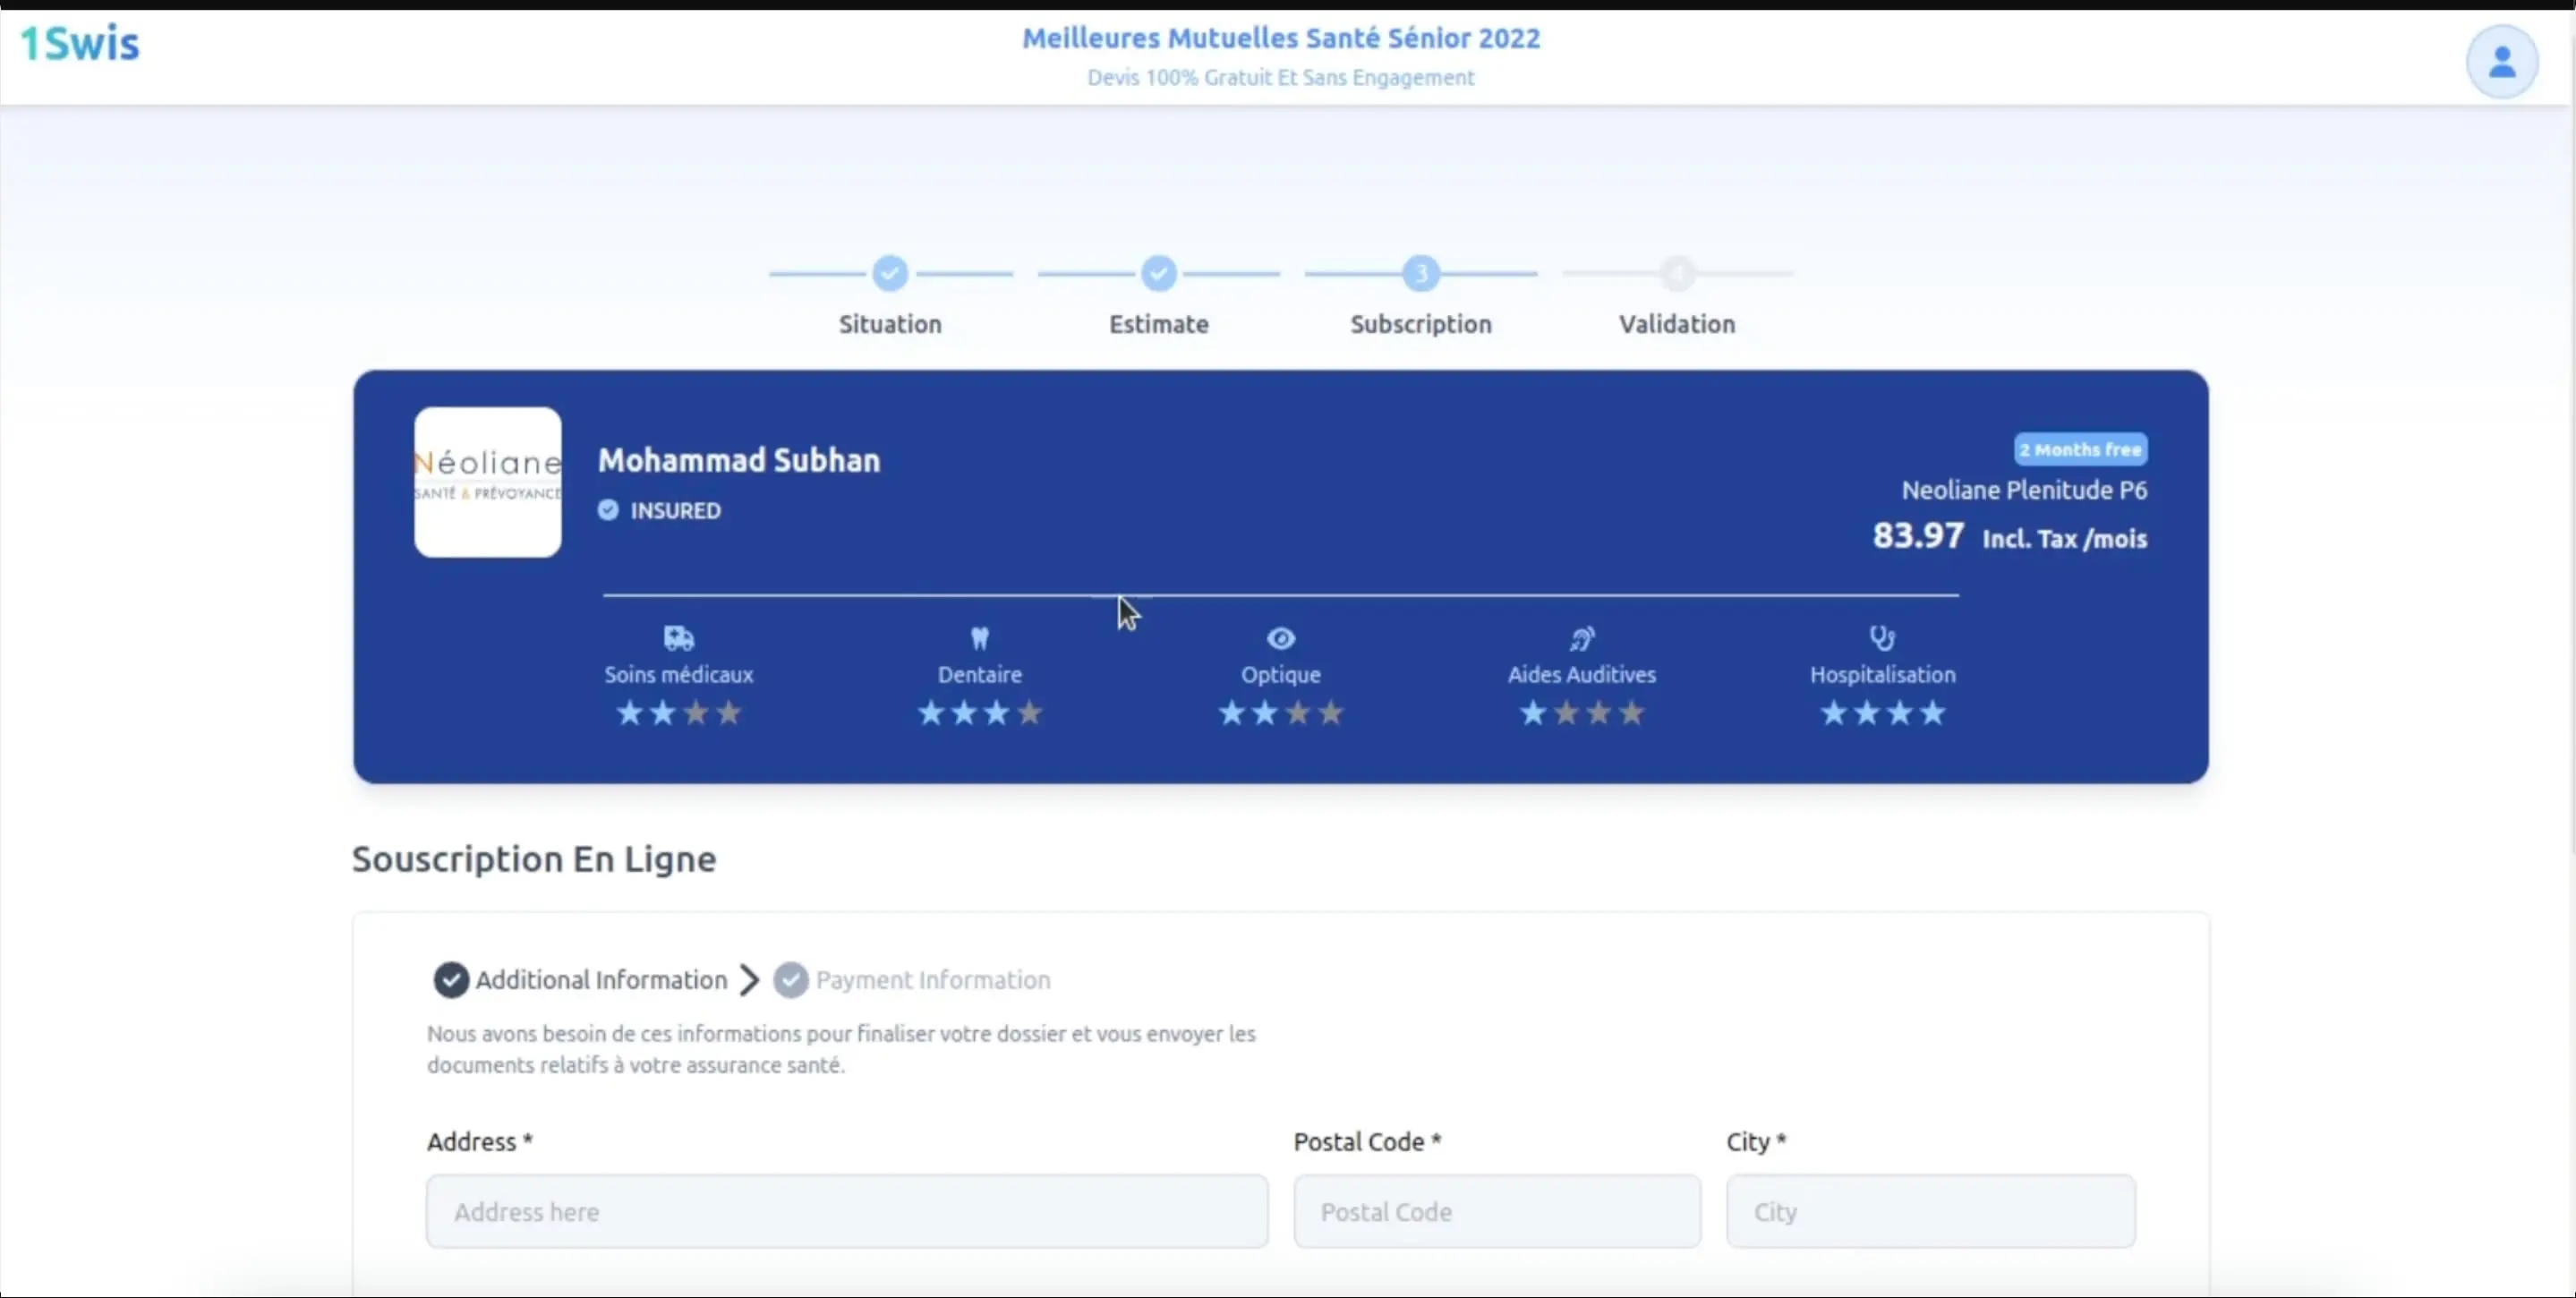Switch to the Payment Information step
This screenshot has width=2576, height=1298.
click(933, 980)
